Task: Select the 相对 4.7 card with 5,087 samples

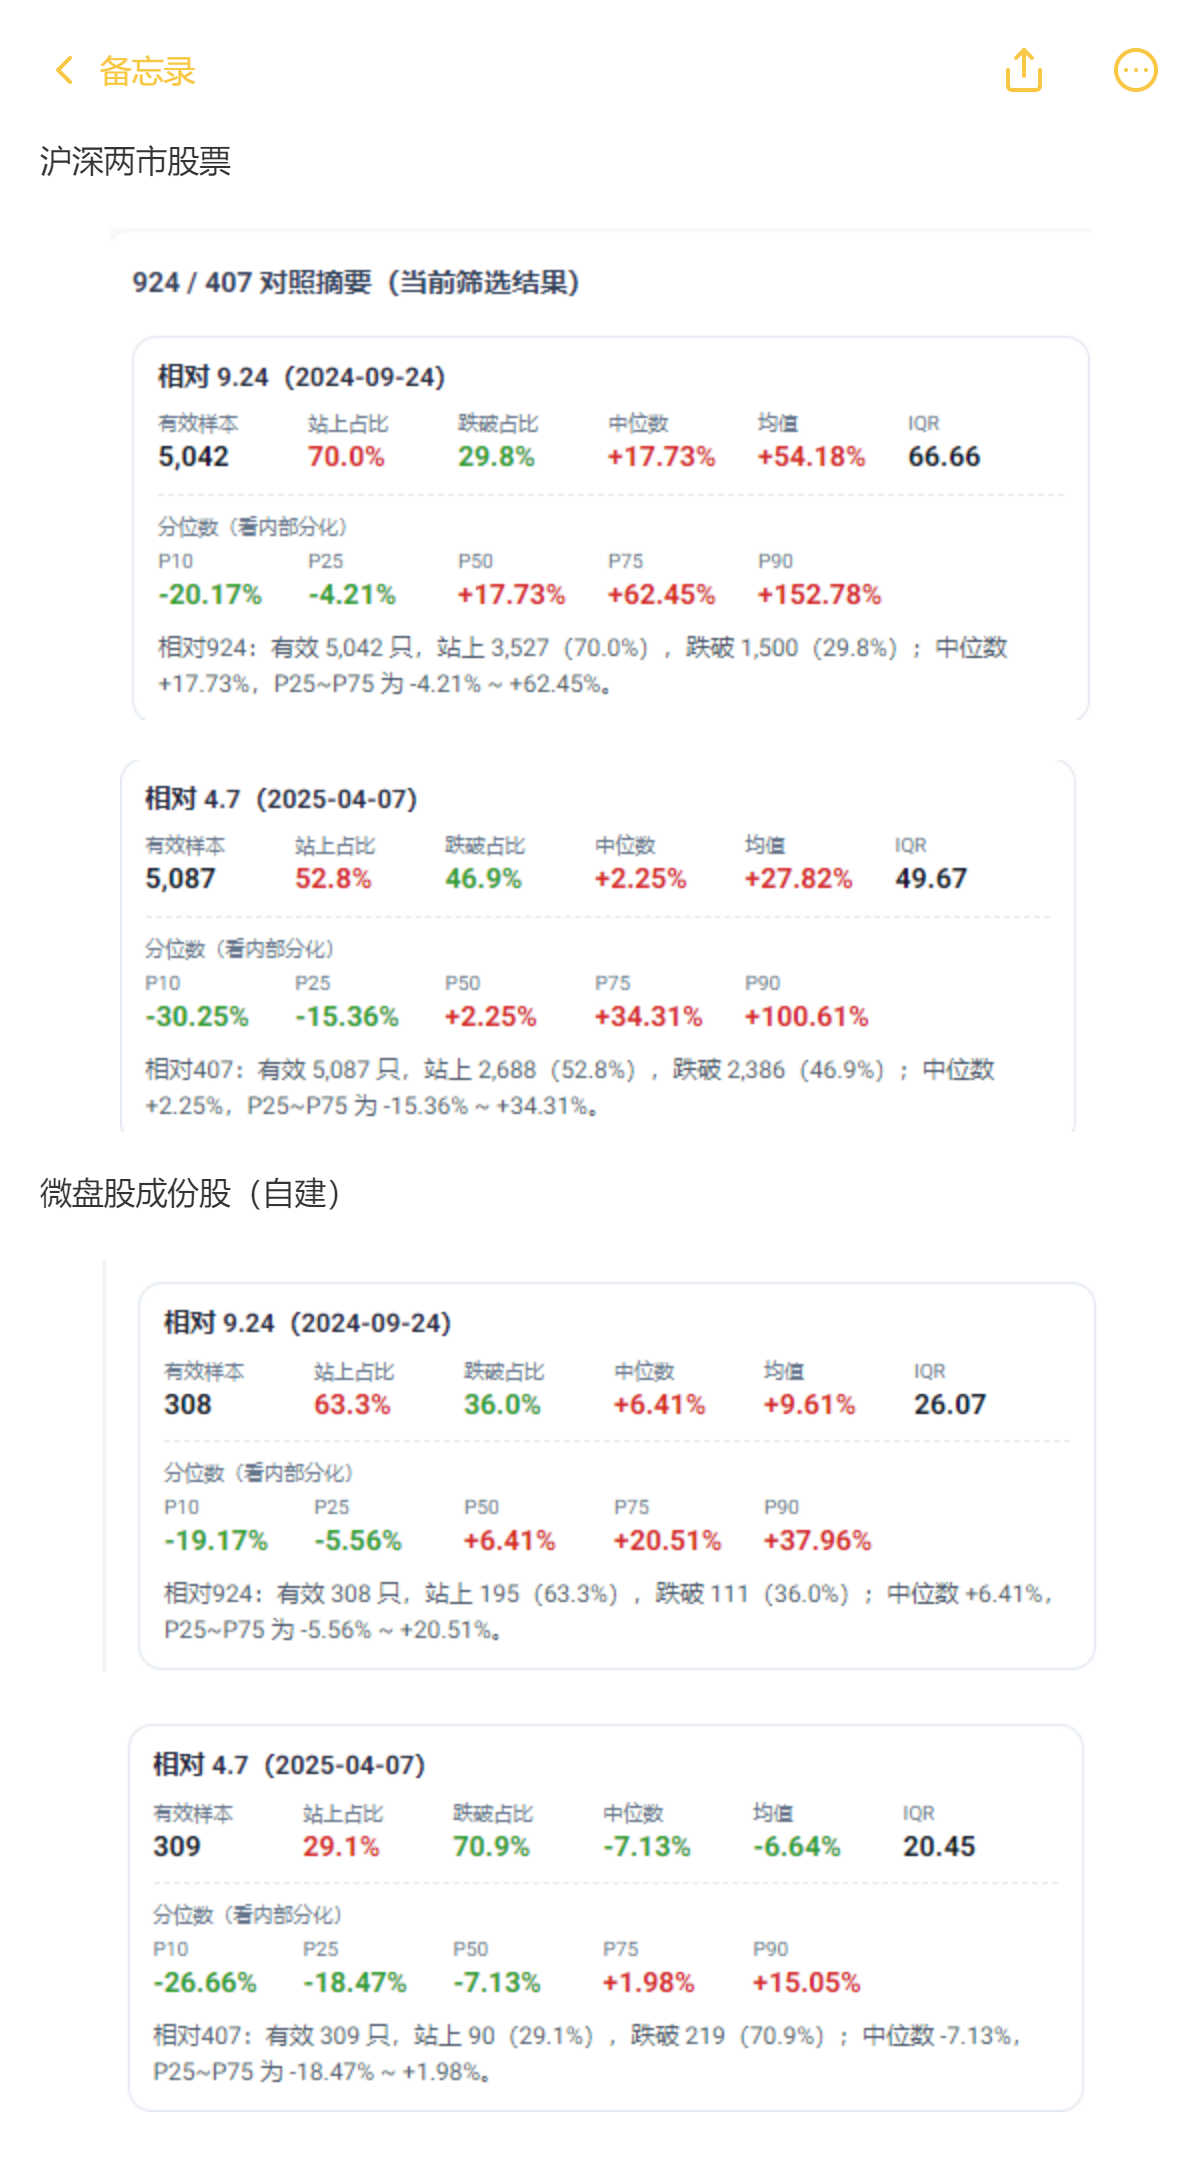Action: tap(598, 946)
